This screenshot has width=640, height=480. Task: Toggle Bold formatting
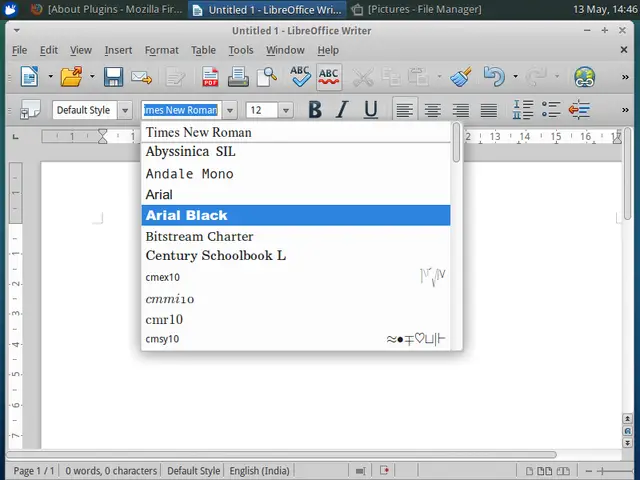315,110
